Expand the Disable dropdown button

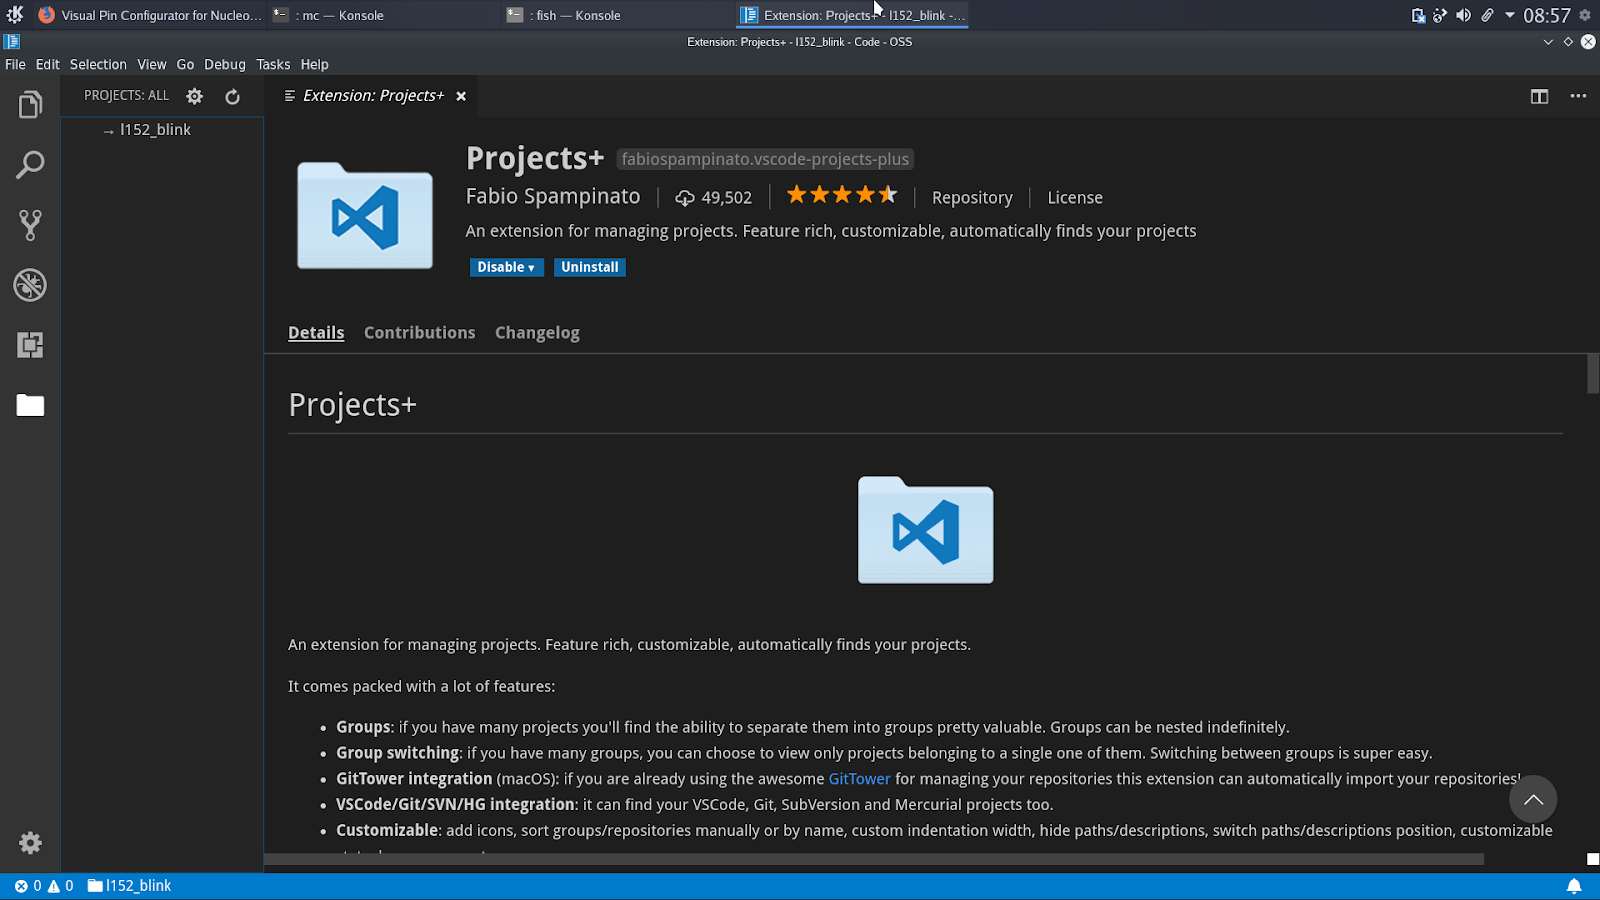(x=506, y=268)
